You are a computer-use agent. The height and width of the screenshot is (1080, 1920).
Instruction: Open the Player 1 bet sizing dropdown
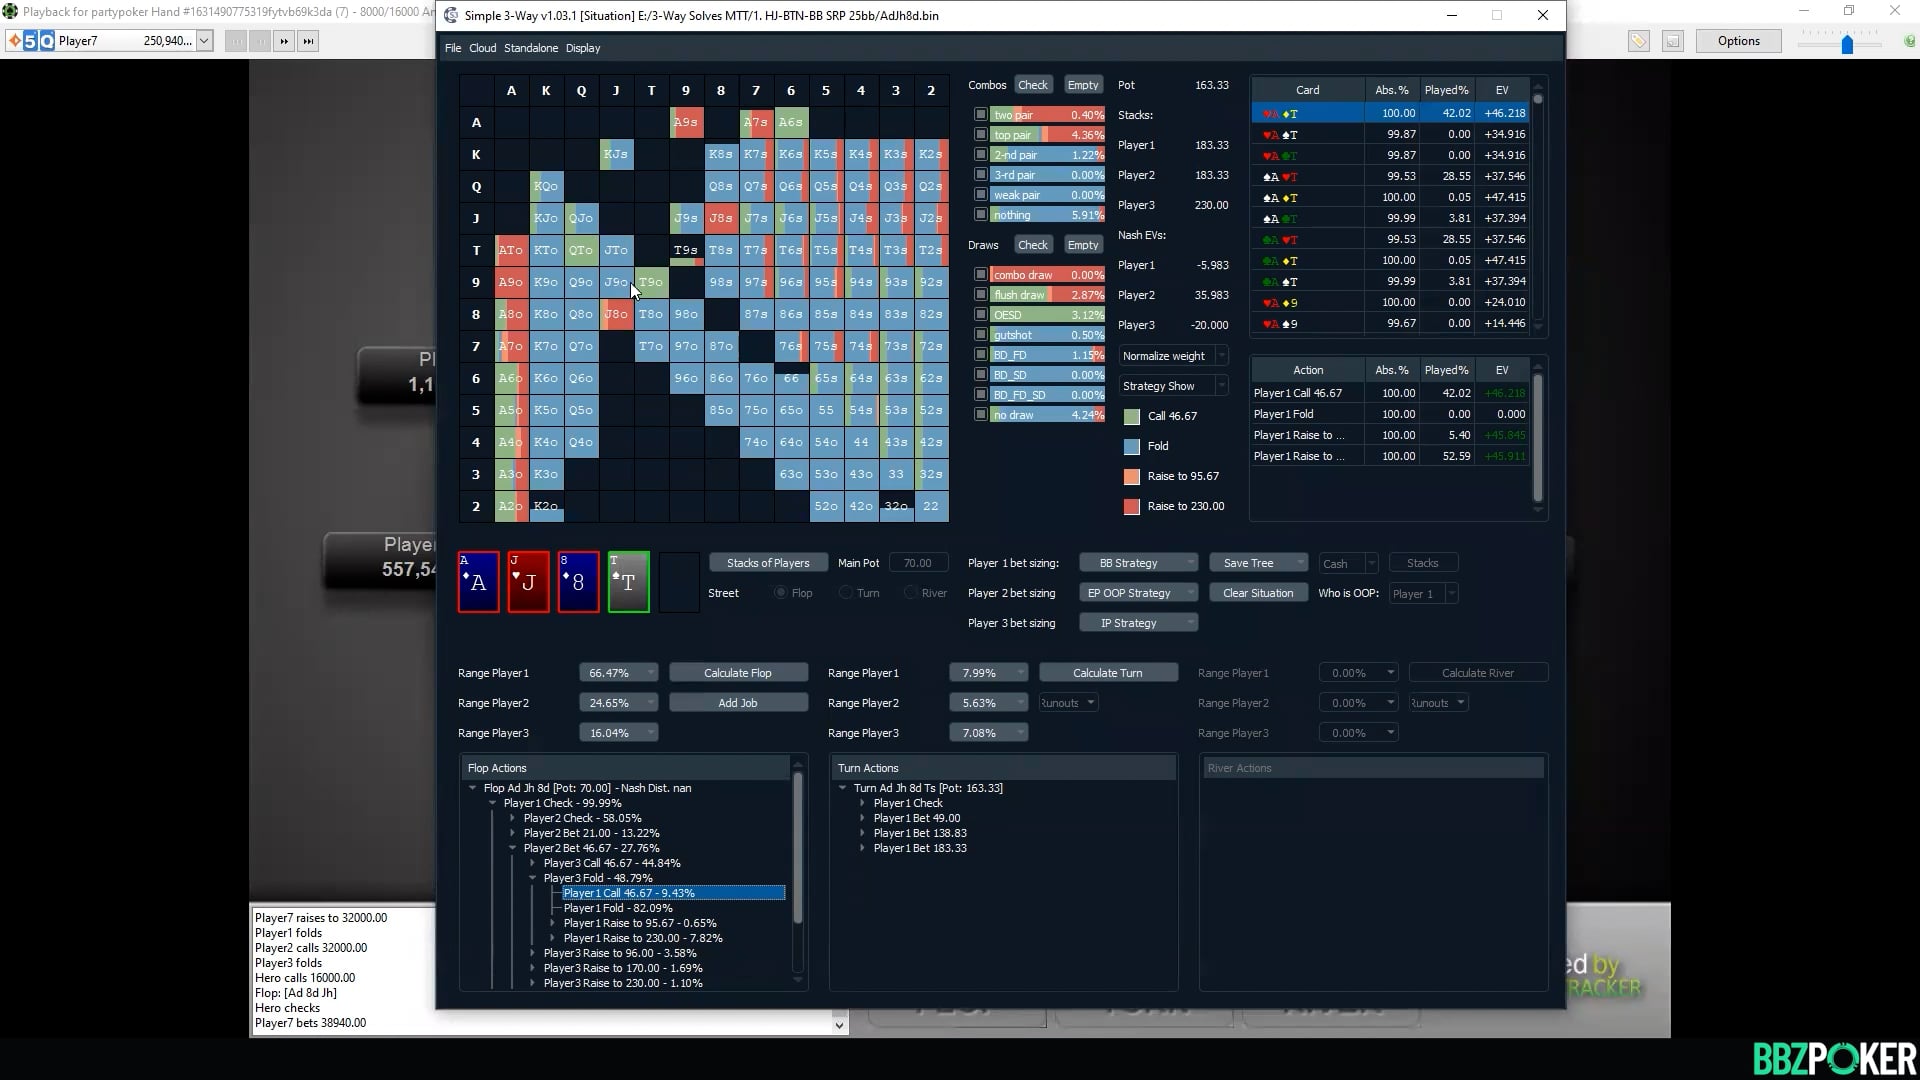(x=1138, y=563)
